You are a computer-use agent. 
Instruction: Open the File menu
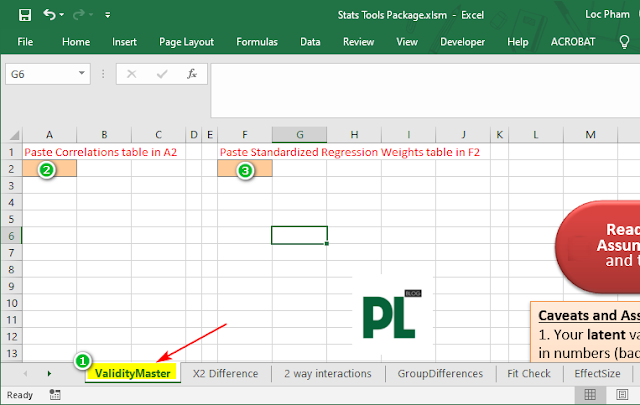click(25, 42)
